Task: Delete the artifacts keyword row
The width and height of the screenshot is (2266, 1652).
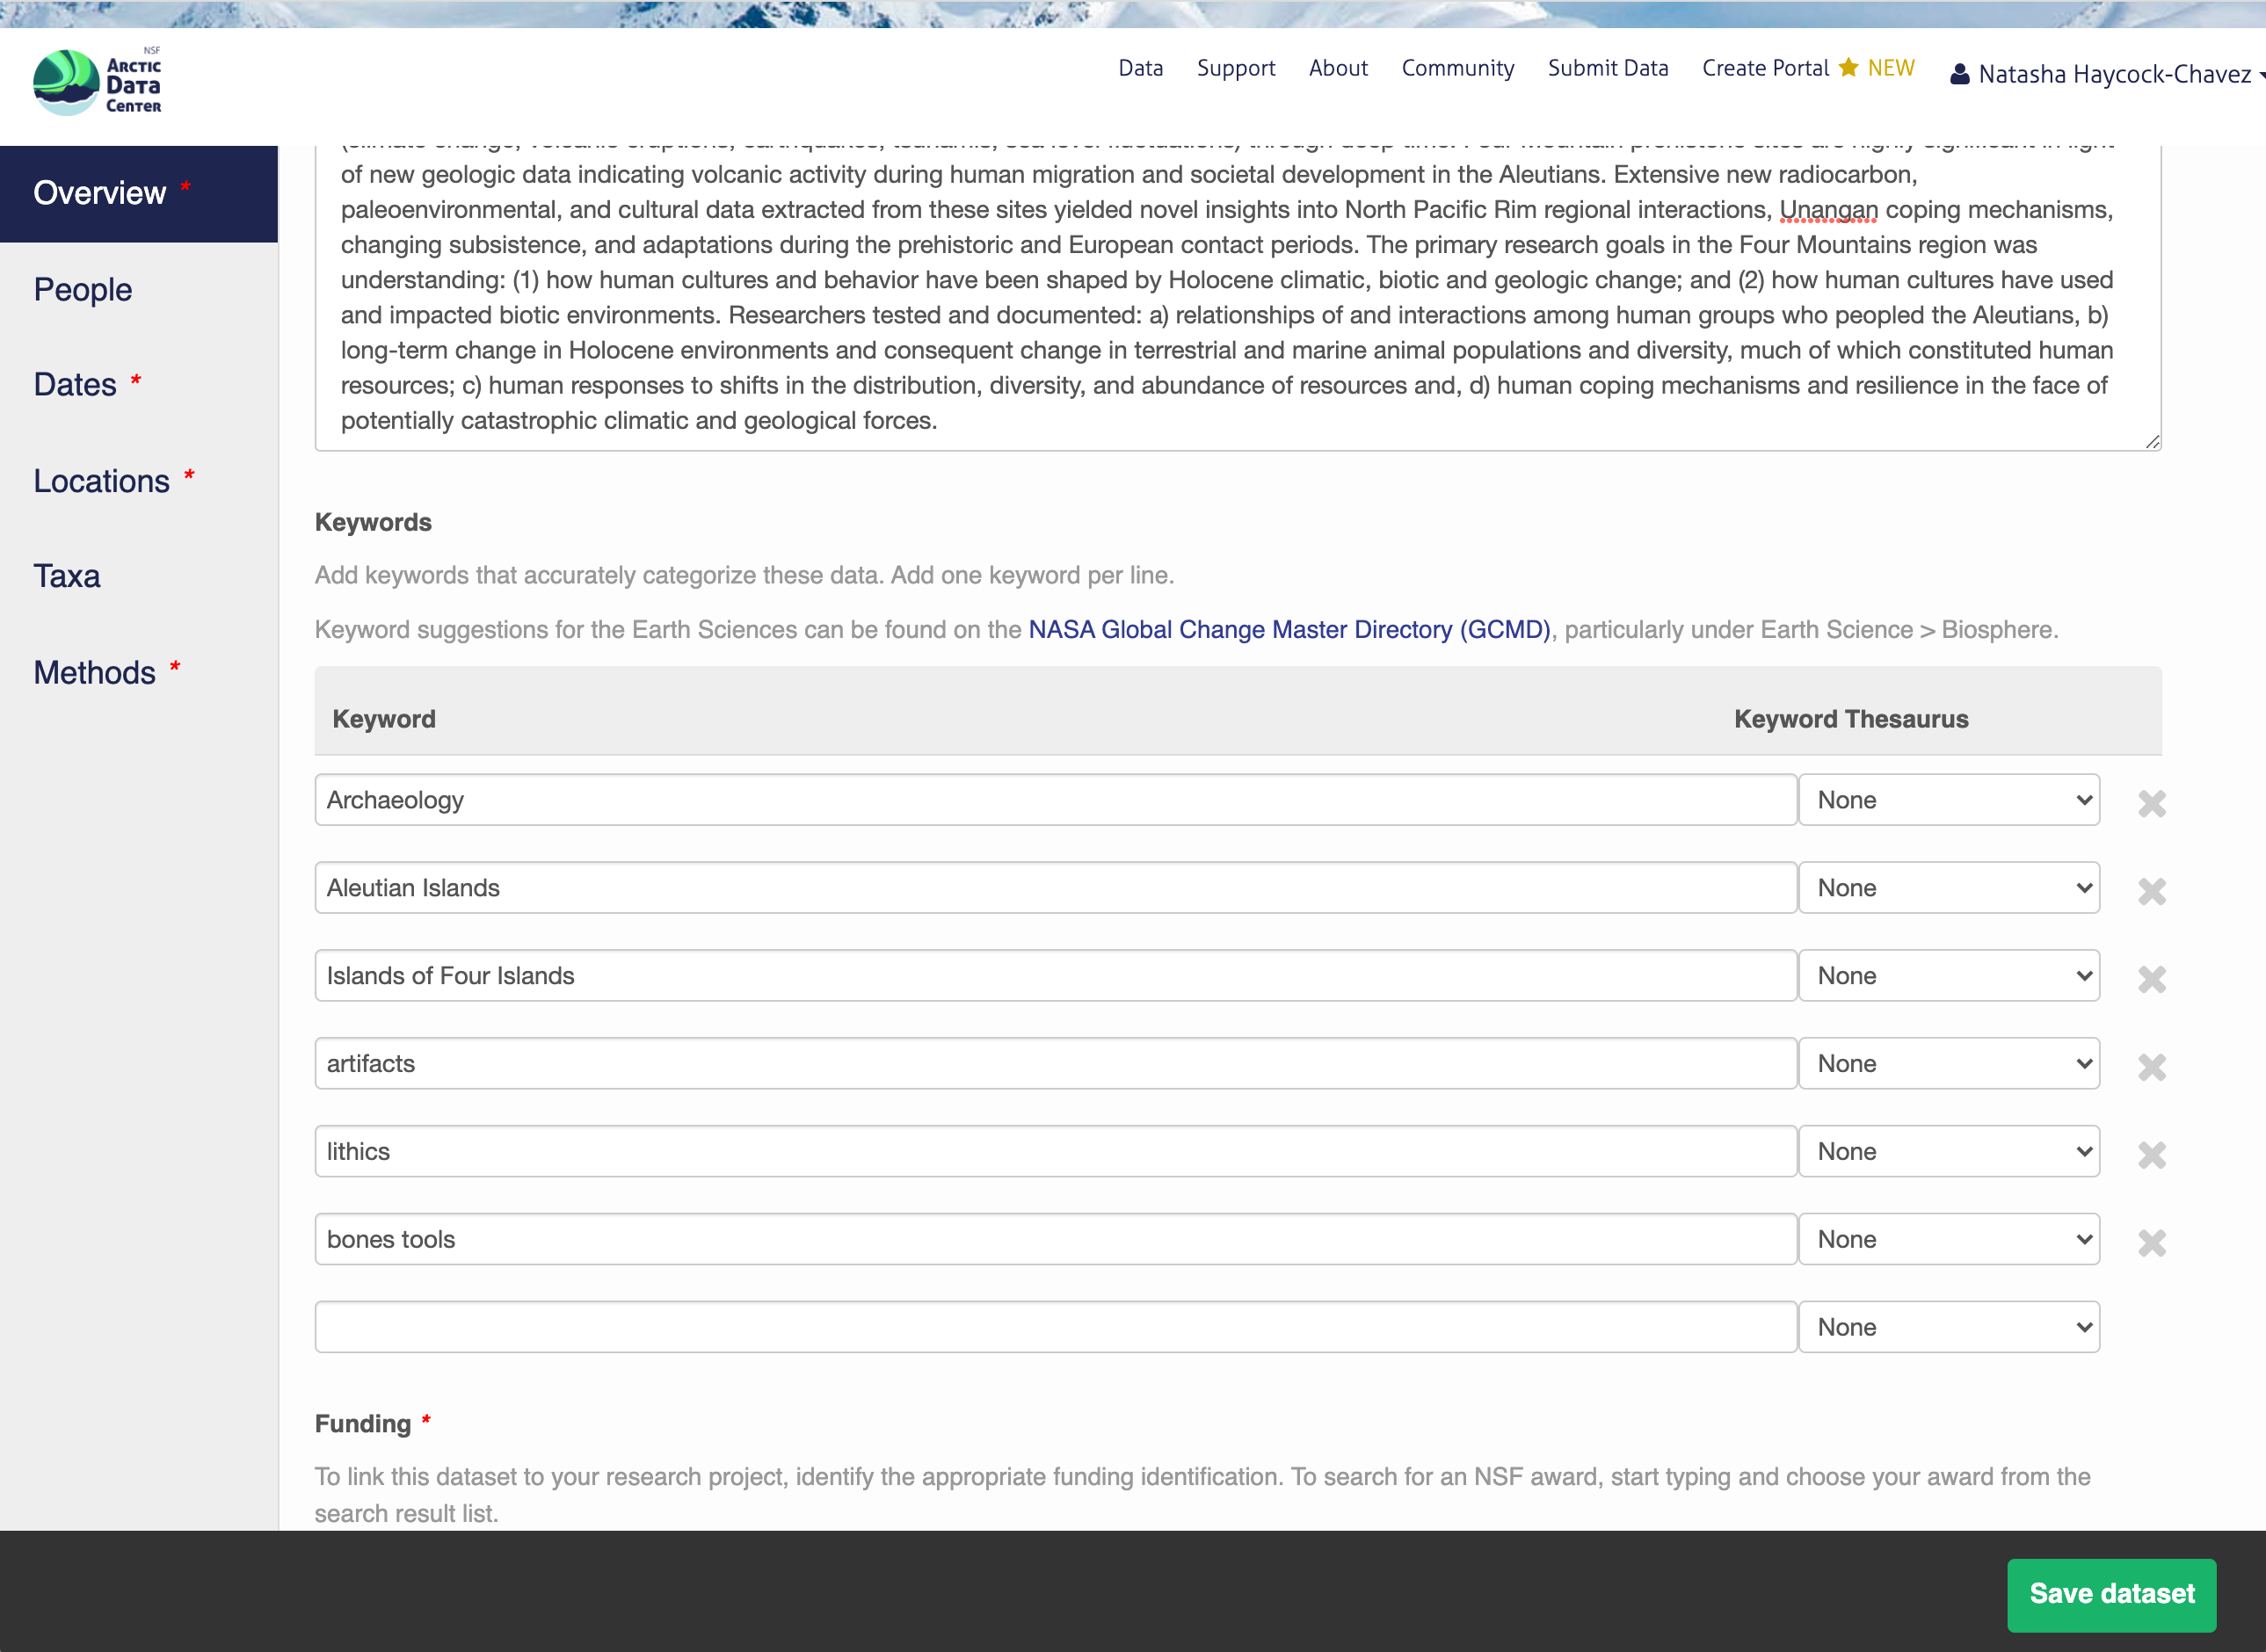Action: pos(2151,1067)
